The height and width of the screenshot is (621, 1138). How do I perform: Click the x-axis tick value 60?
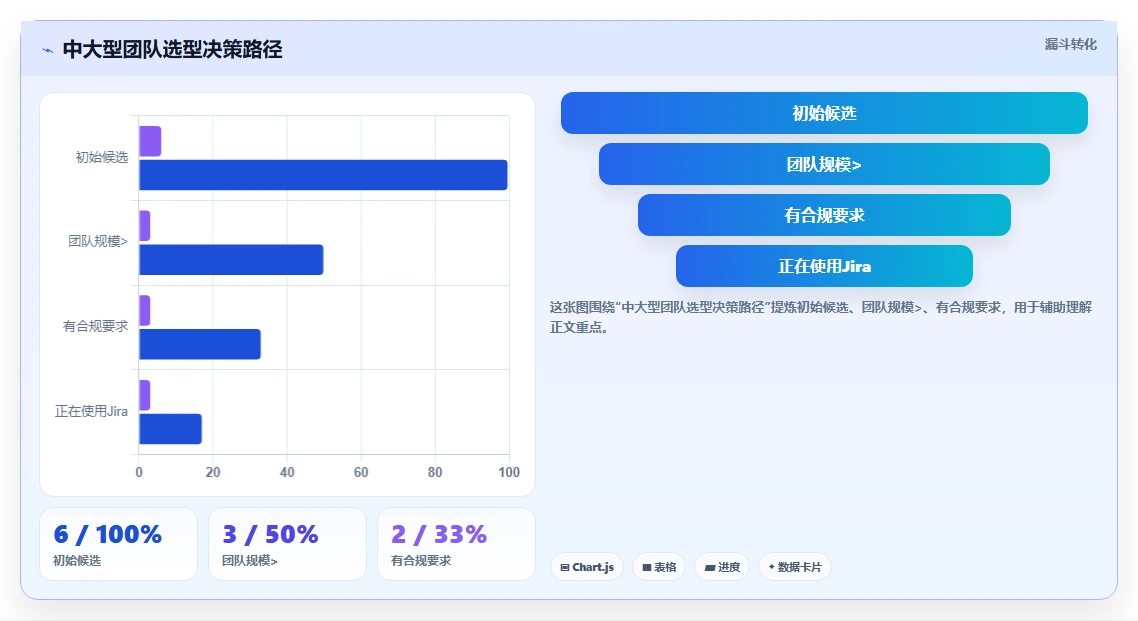361,472
